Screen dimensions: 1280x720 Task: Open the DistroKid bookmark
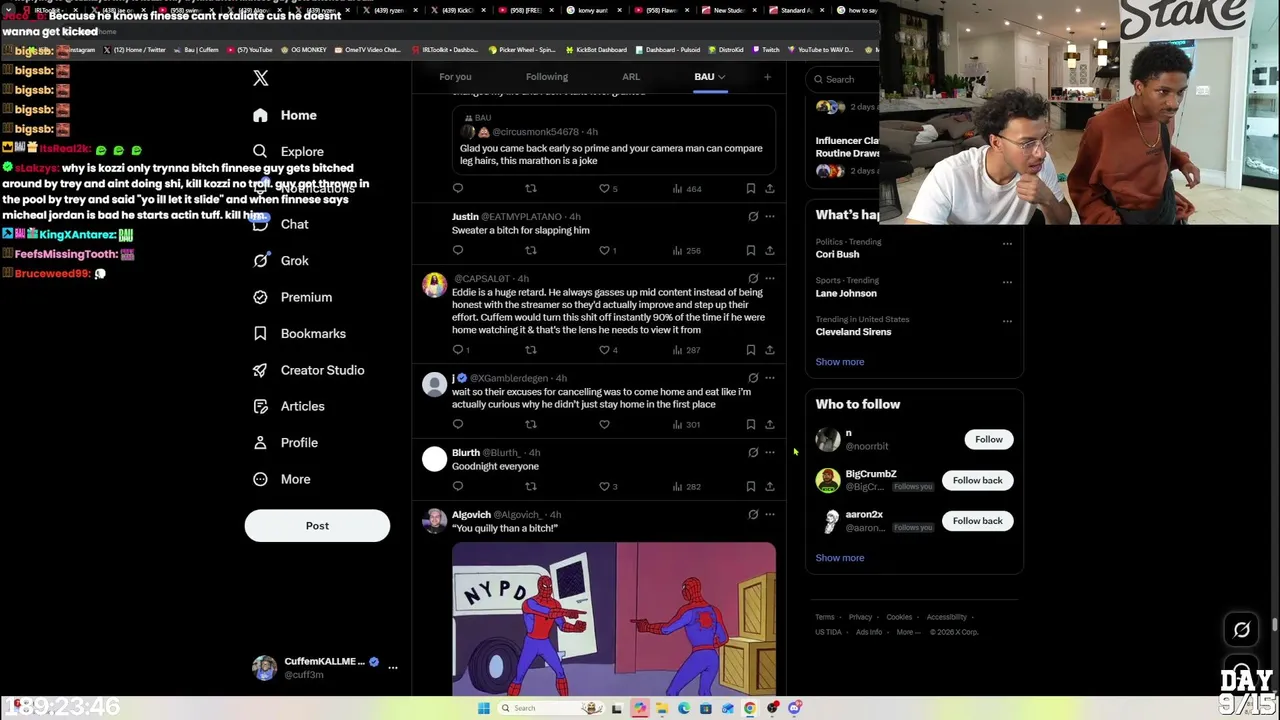tap(726, 50)
